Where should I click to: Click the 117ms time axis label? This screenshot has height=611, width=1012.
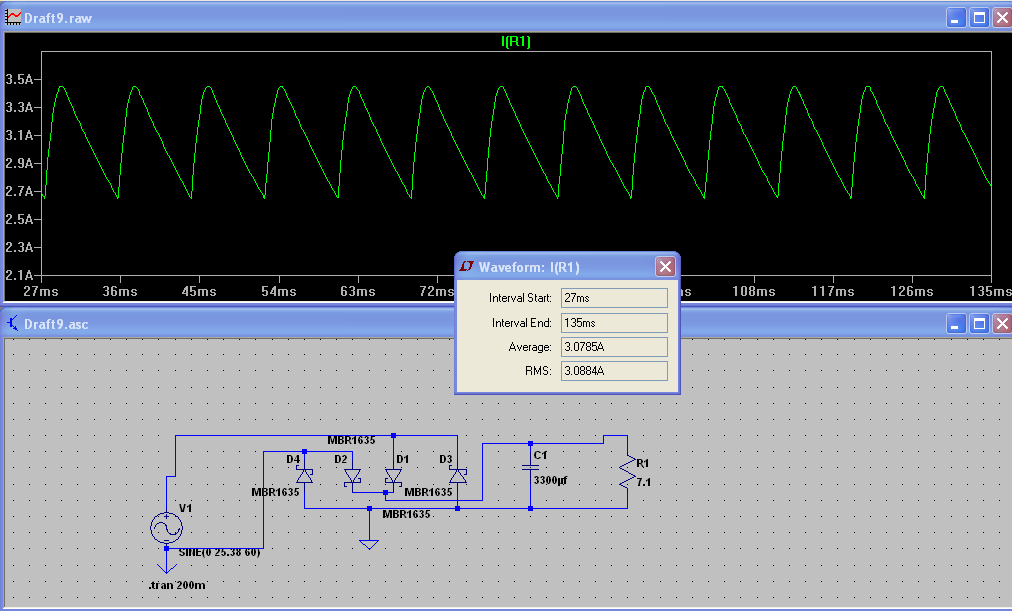833,292
